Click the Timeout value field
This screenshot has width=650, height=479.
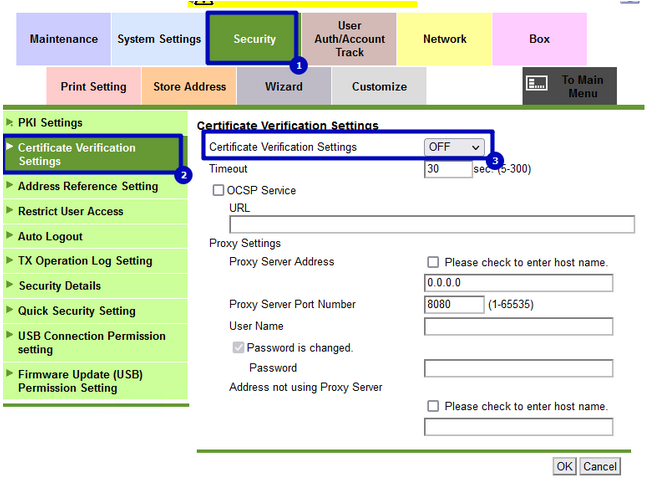[447, 169]
